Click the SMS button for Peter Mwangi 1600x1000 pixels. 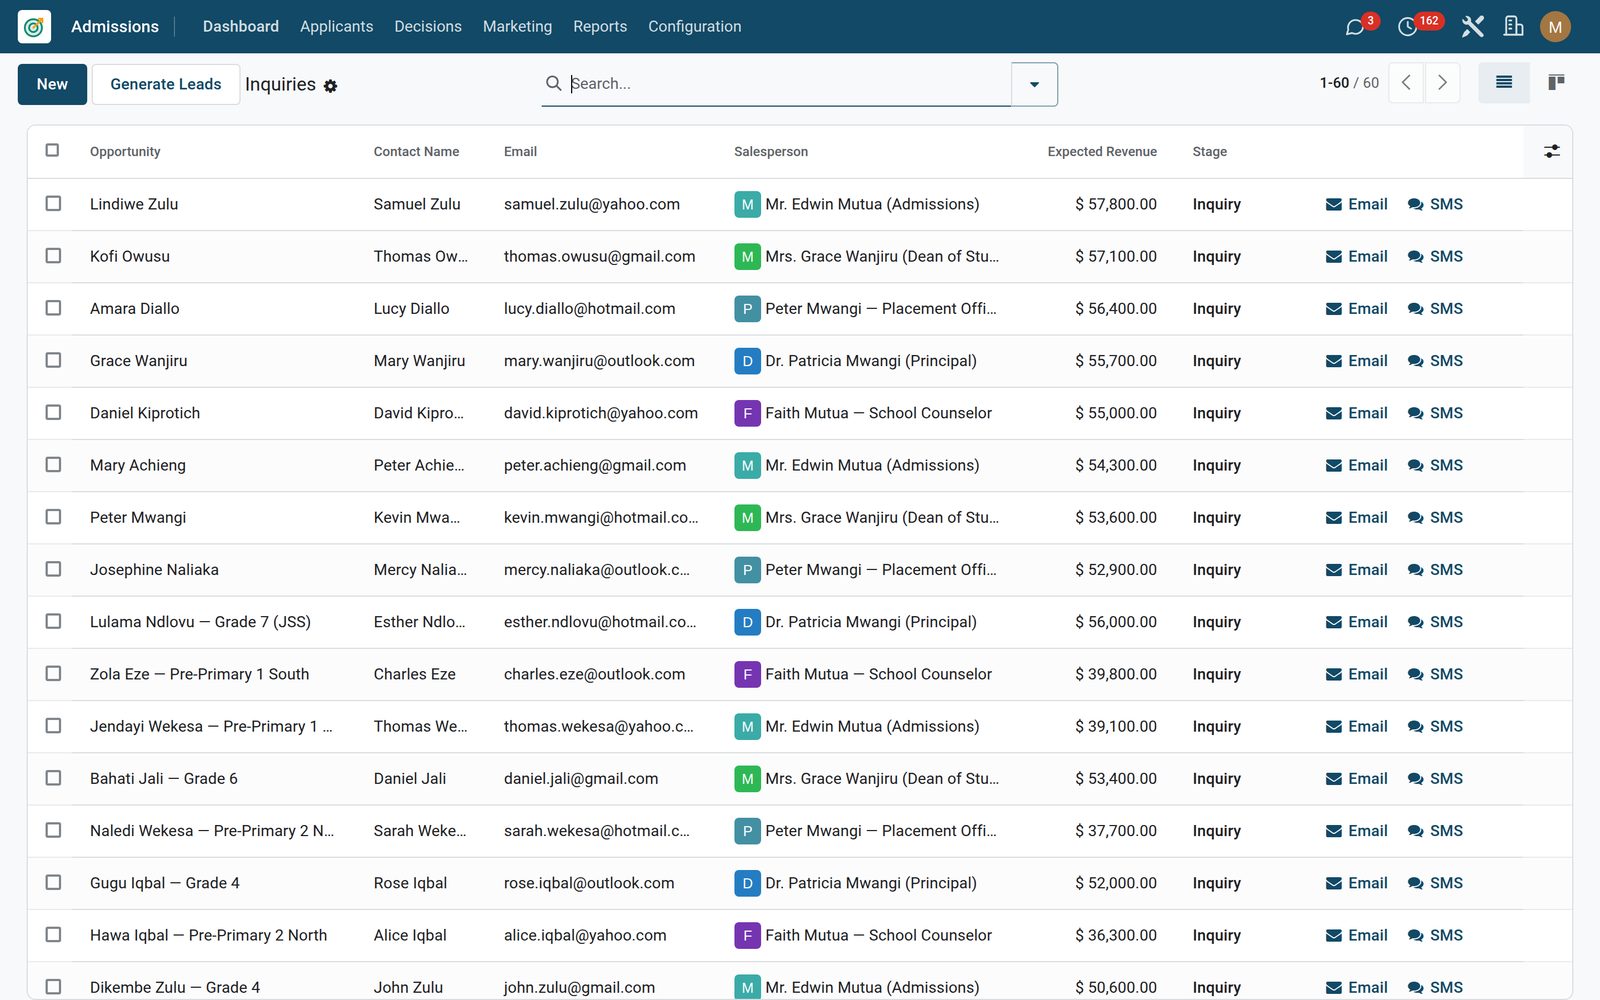pos(1435,518)
